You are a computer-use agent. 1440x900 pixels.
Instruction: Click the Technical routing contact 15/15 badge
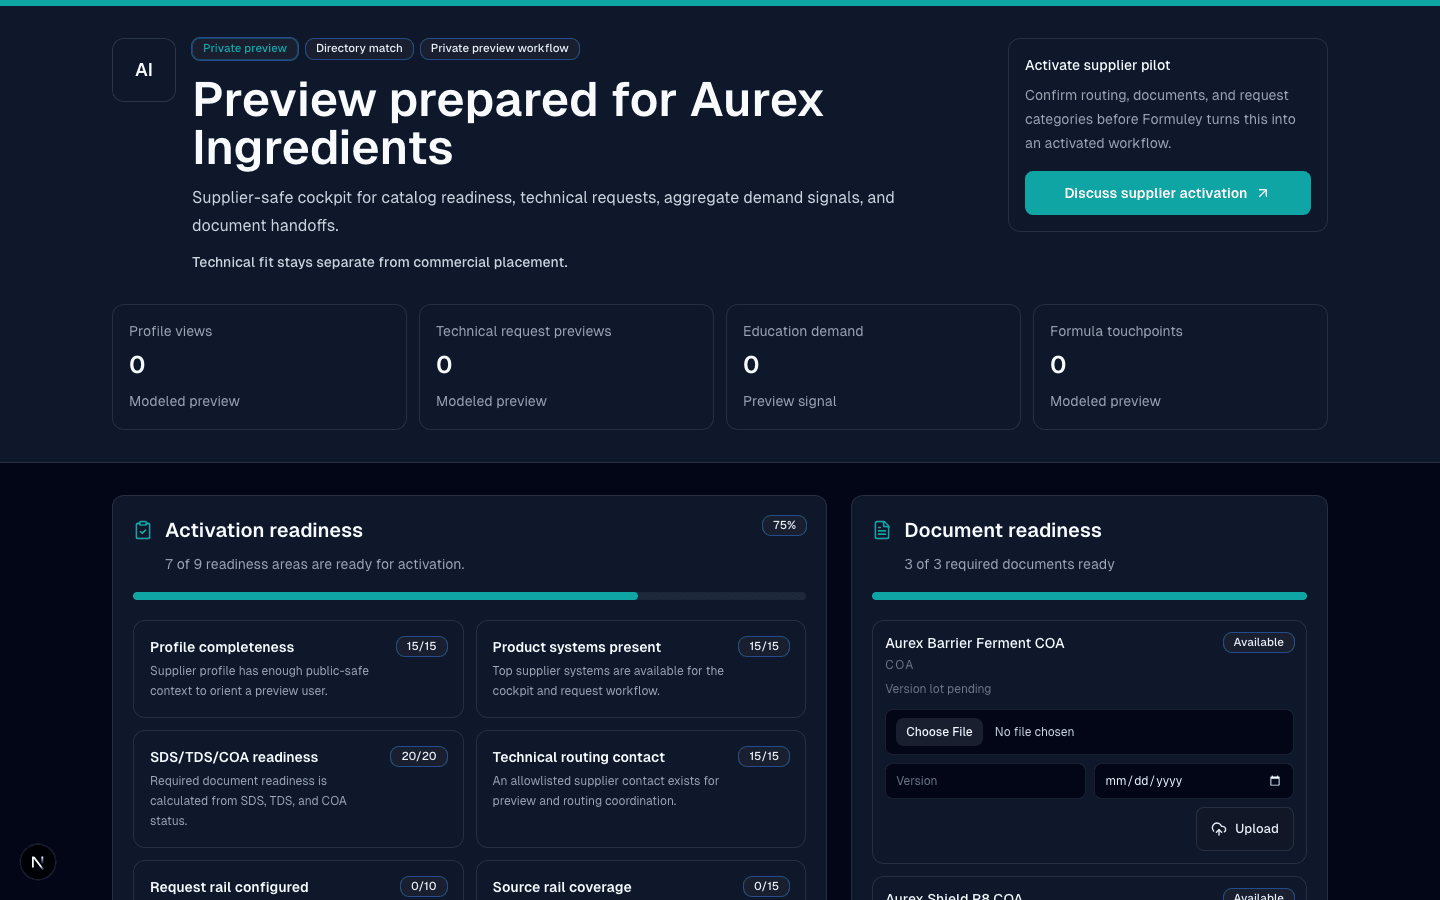764,757
